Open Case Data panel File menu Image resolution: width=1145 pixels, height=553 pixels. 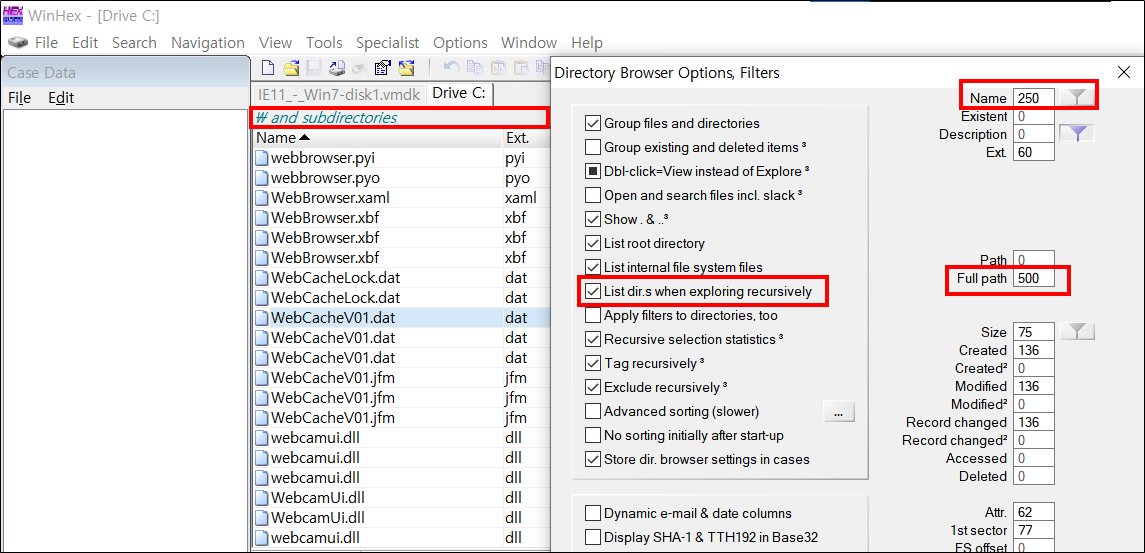pyautogui.click(x=20, y=98)
